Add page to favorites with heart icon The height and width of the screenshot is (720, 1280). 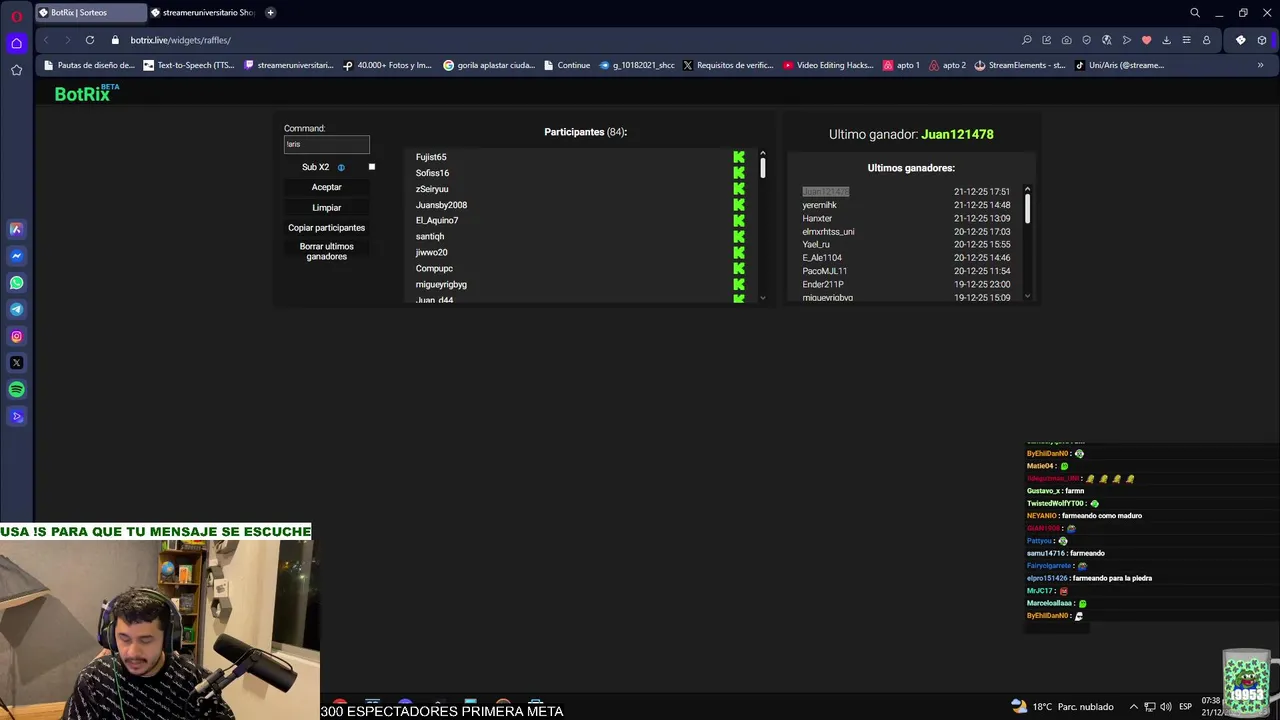point(1146,40)
